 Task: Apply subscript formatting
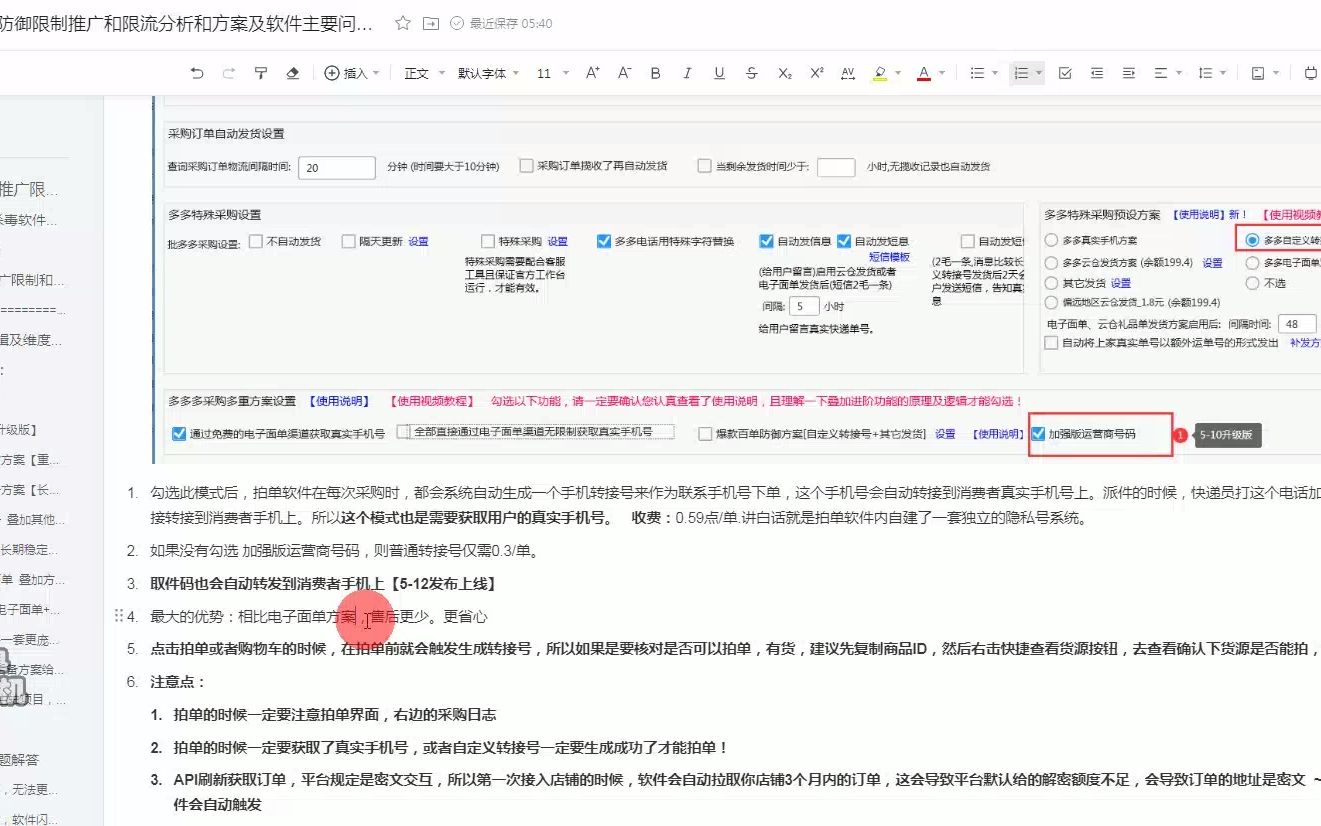[785, 73]
